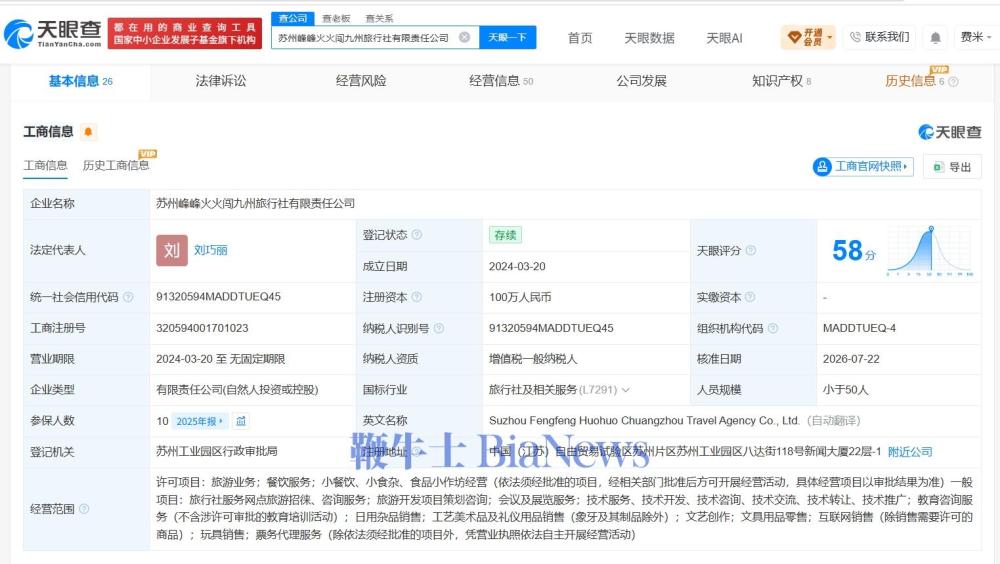Click the 刘 avatar of the legal representative
The height and width of the screenshot is (564, 1000).
pos(172,250)
